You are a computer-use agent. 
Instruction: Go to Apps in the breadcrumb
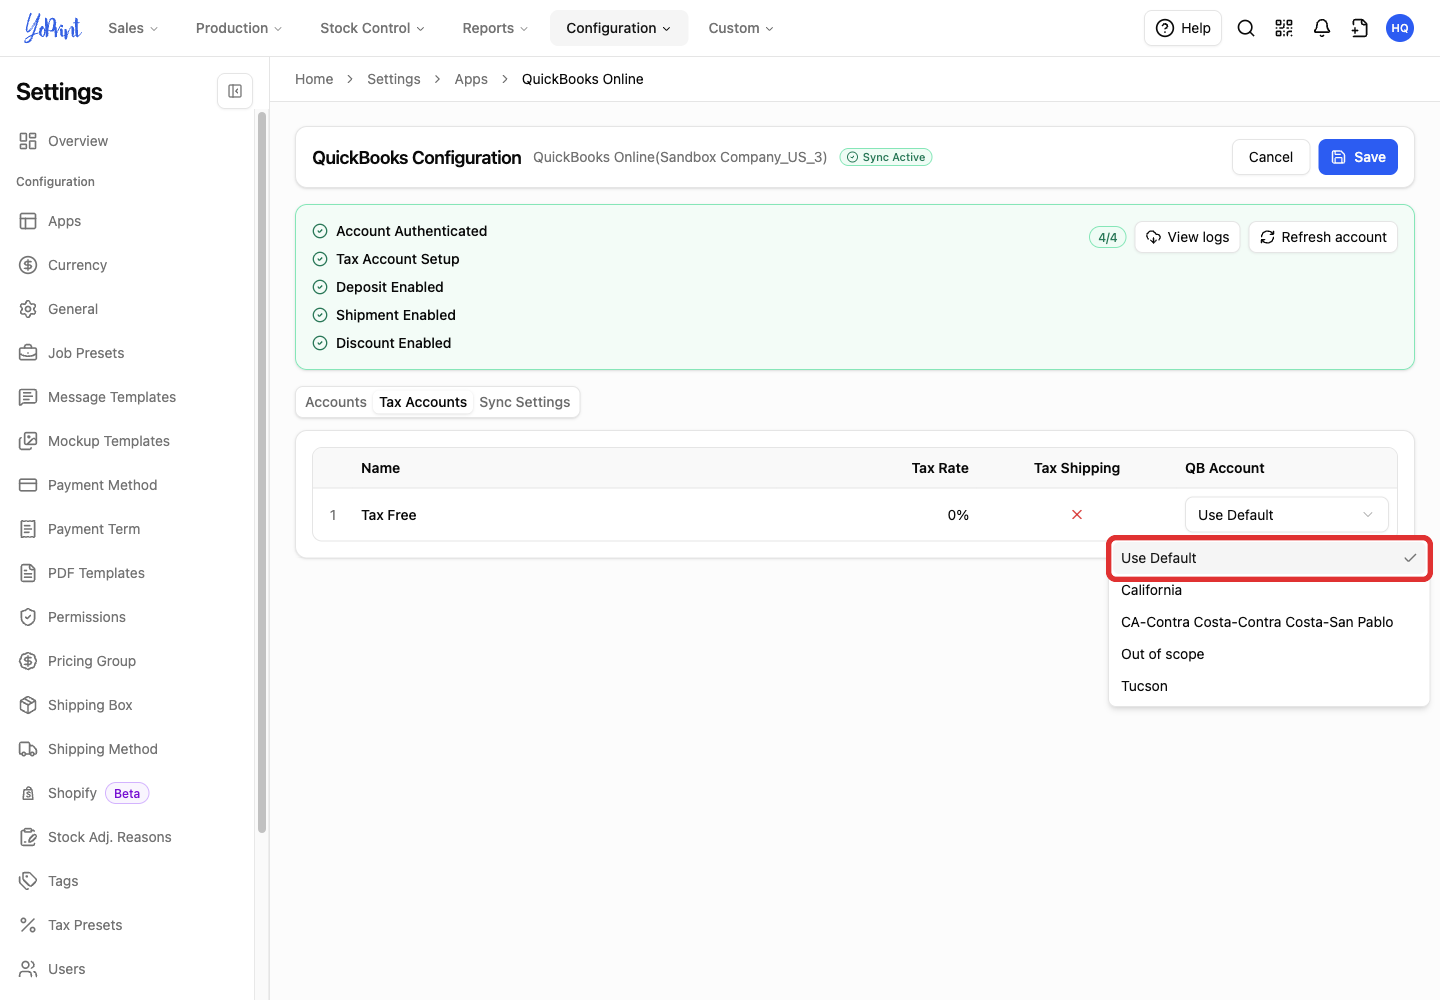click(x=471, y=79)
